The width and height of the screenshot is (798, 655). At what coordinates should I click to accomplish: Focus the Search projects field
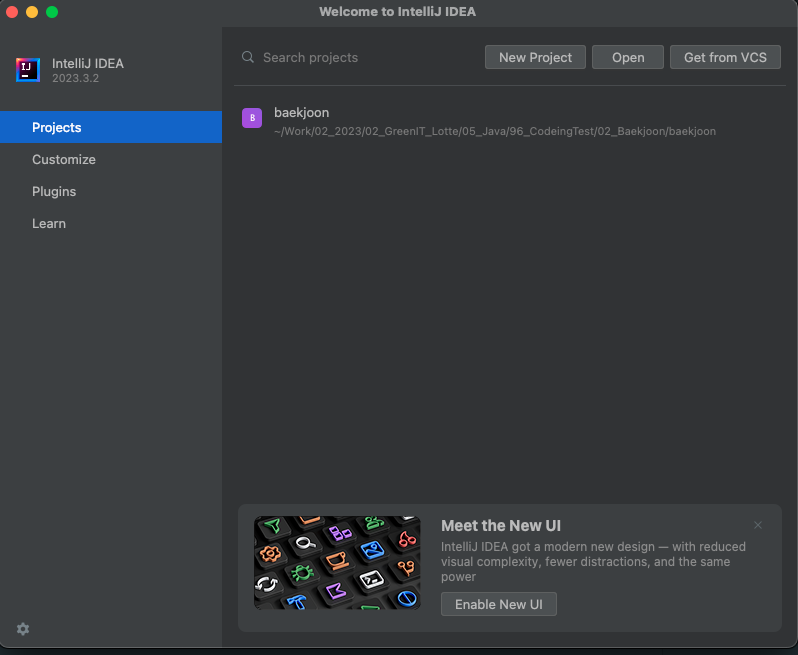click(356, 57)
